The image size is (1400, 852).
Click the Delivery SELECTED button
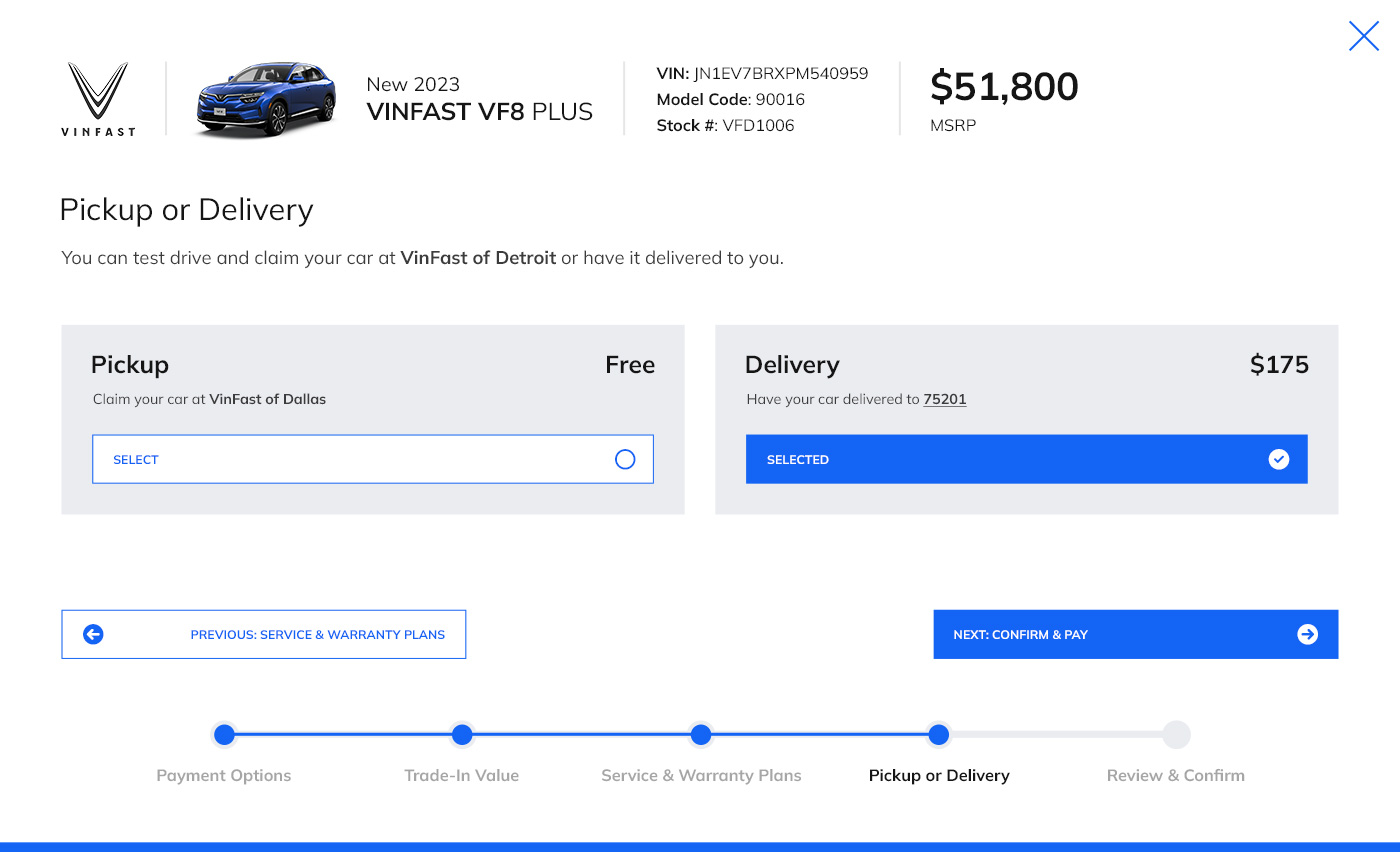[x=1027, y=459]
